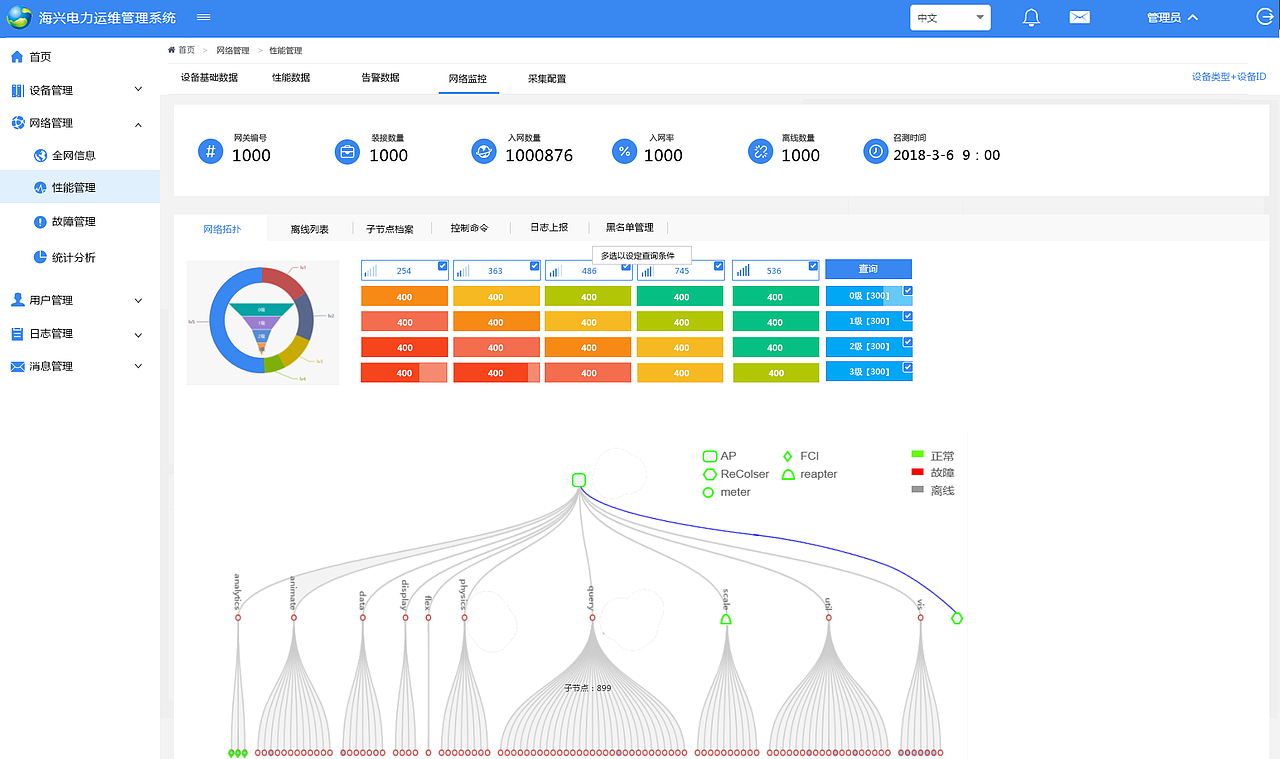Click the 故障管理 exclamation icon
The height and width of the screenshot is (759, 1280).
[40, 222]
